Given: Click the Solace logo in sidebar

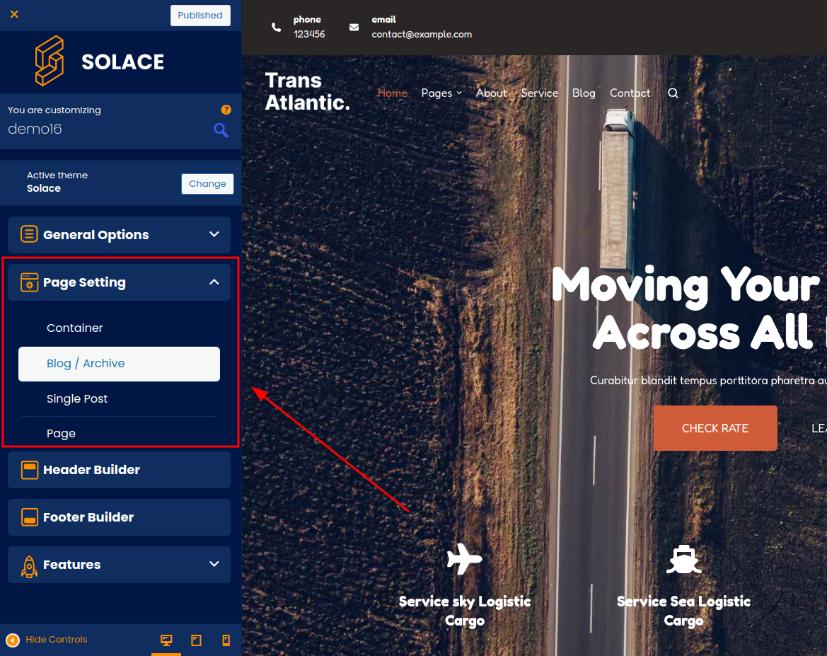Looking at the screenshot, I should click(99, 62).
